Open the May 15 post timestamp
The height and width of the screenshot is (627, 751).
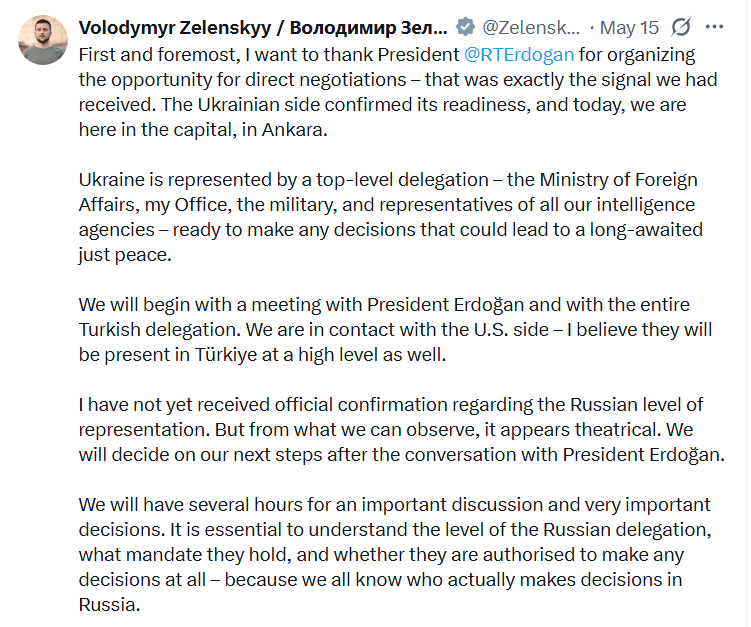pyautogui.click(x=629, y=28)
